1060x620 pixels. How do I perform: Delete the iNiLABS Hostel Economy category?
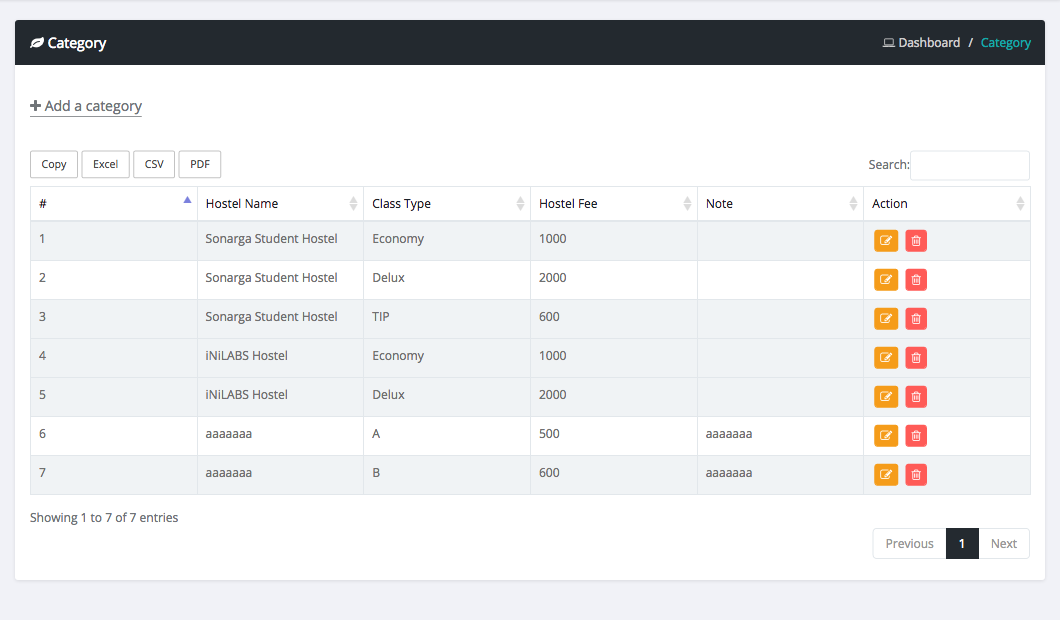tap(916, 357)
